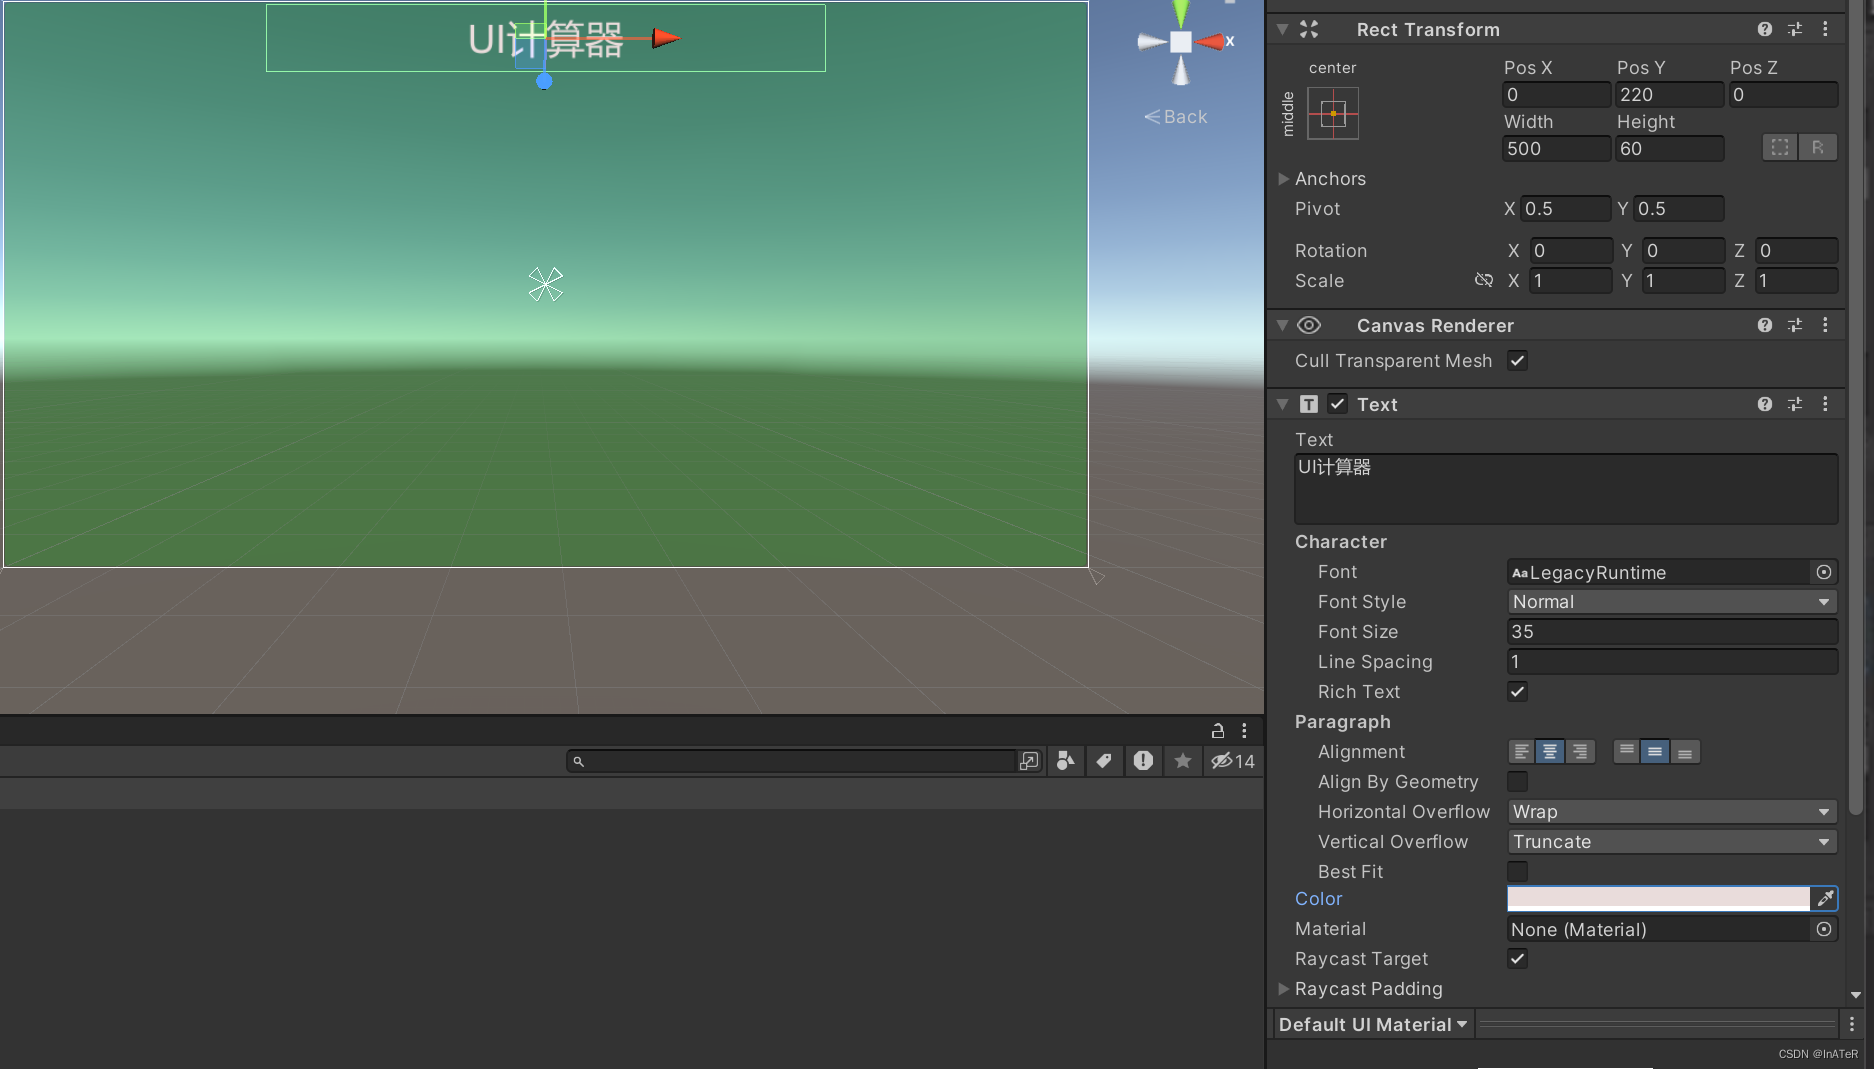This screenshot has width=1874, height=1069.
Task: Click the Font object picker circle
Action: [x=1824, y=572]
